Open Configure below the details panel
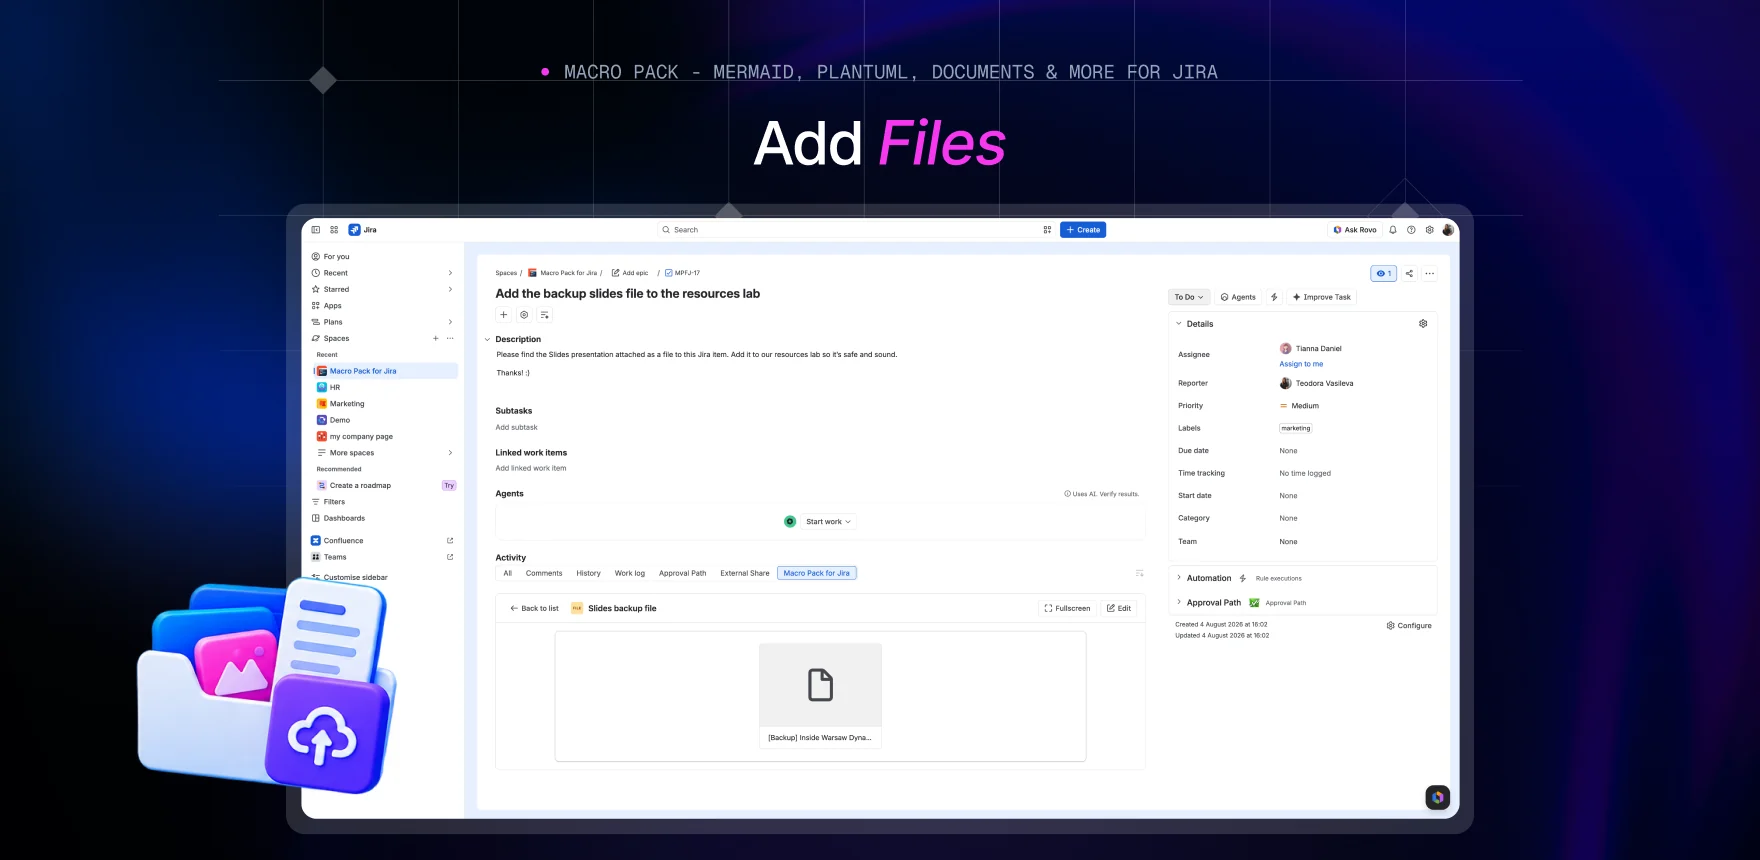1760x860 pixels. (1409, 626)
